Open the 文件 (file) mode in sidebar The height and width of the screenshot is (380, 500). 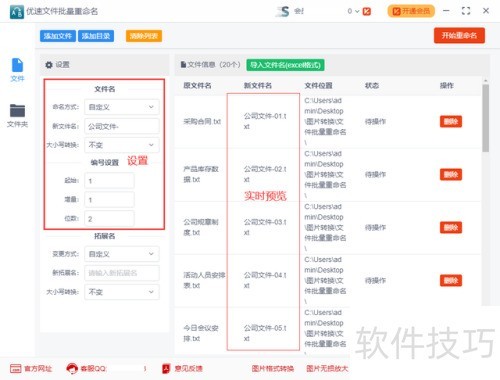17,69
